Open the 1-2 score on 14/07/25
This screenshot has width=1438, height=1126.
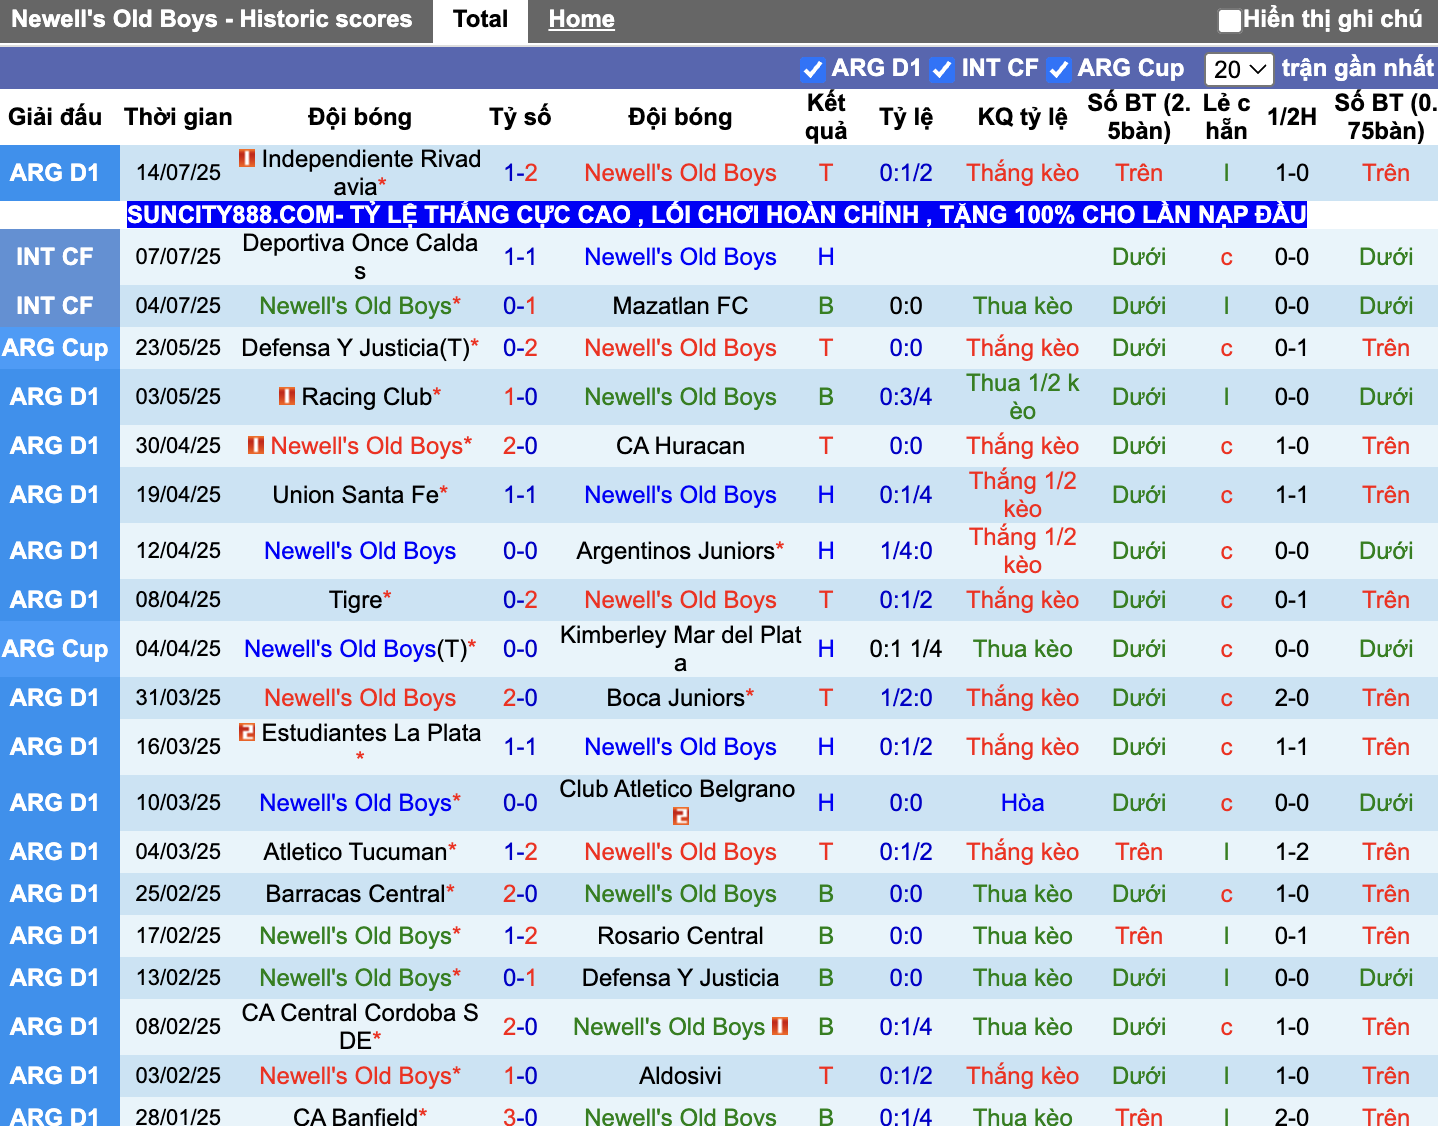pos(520,173)
